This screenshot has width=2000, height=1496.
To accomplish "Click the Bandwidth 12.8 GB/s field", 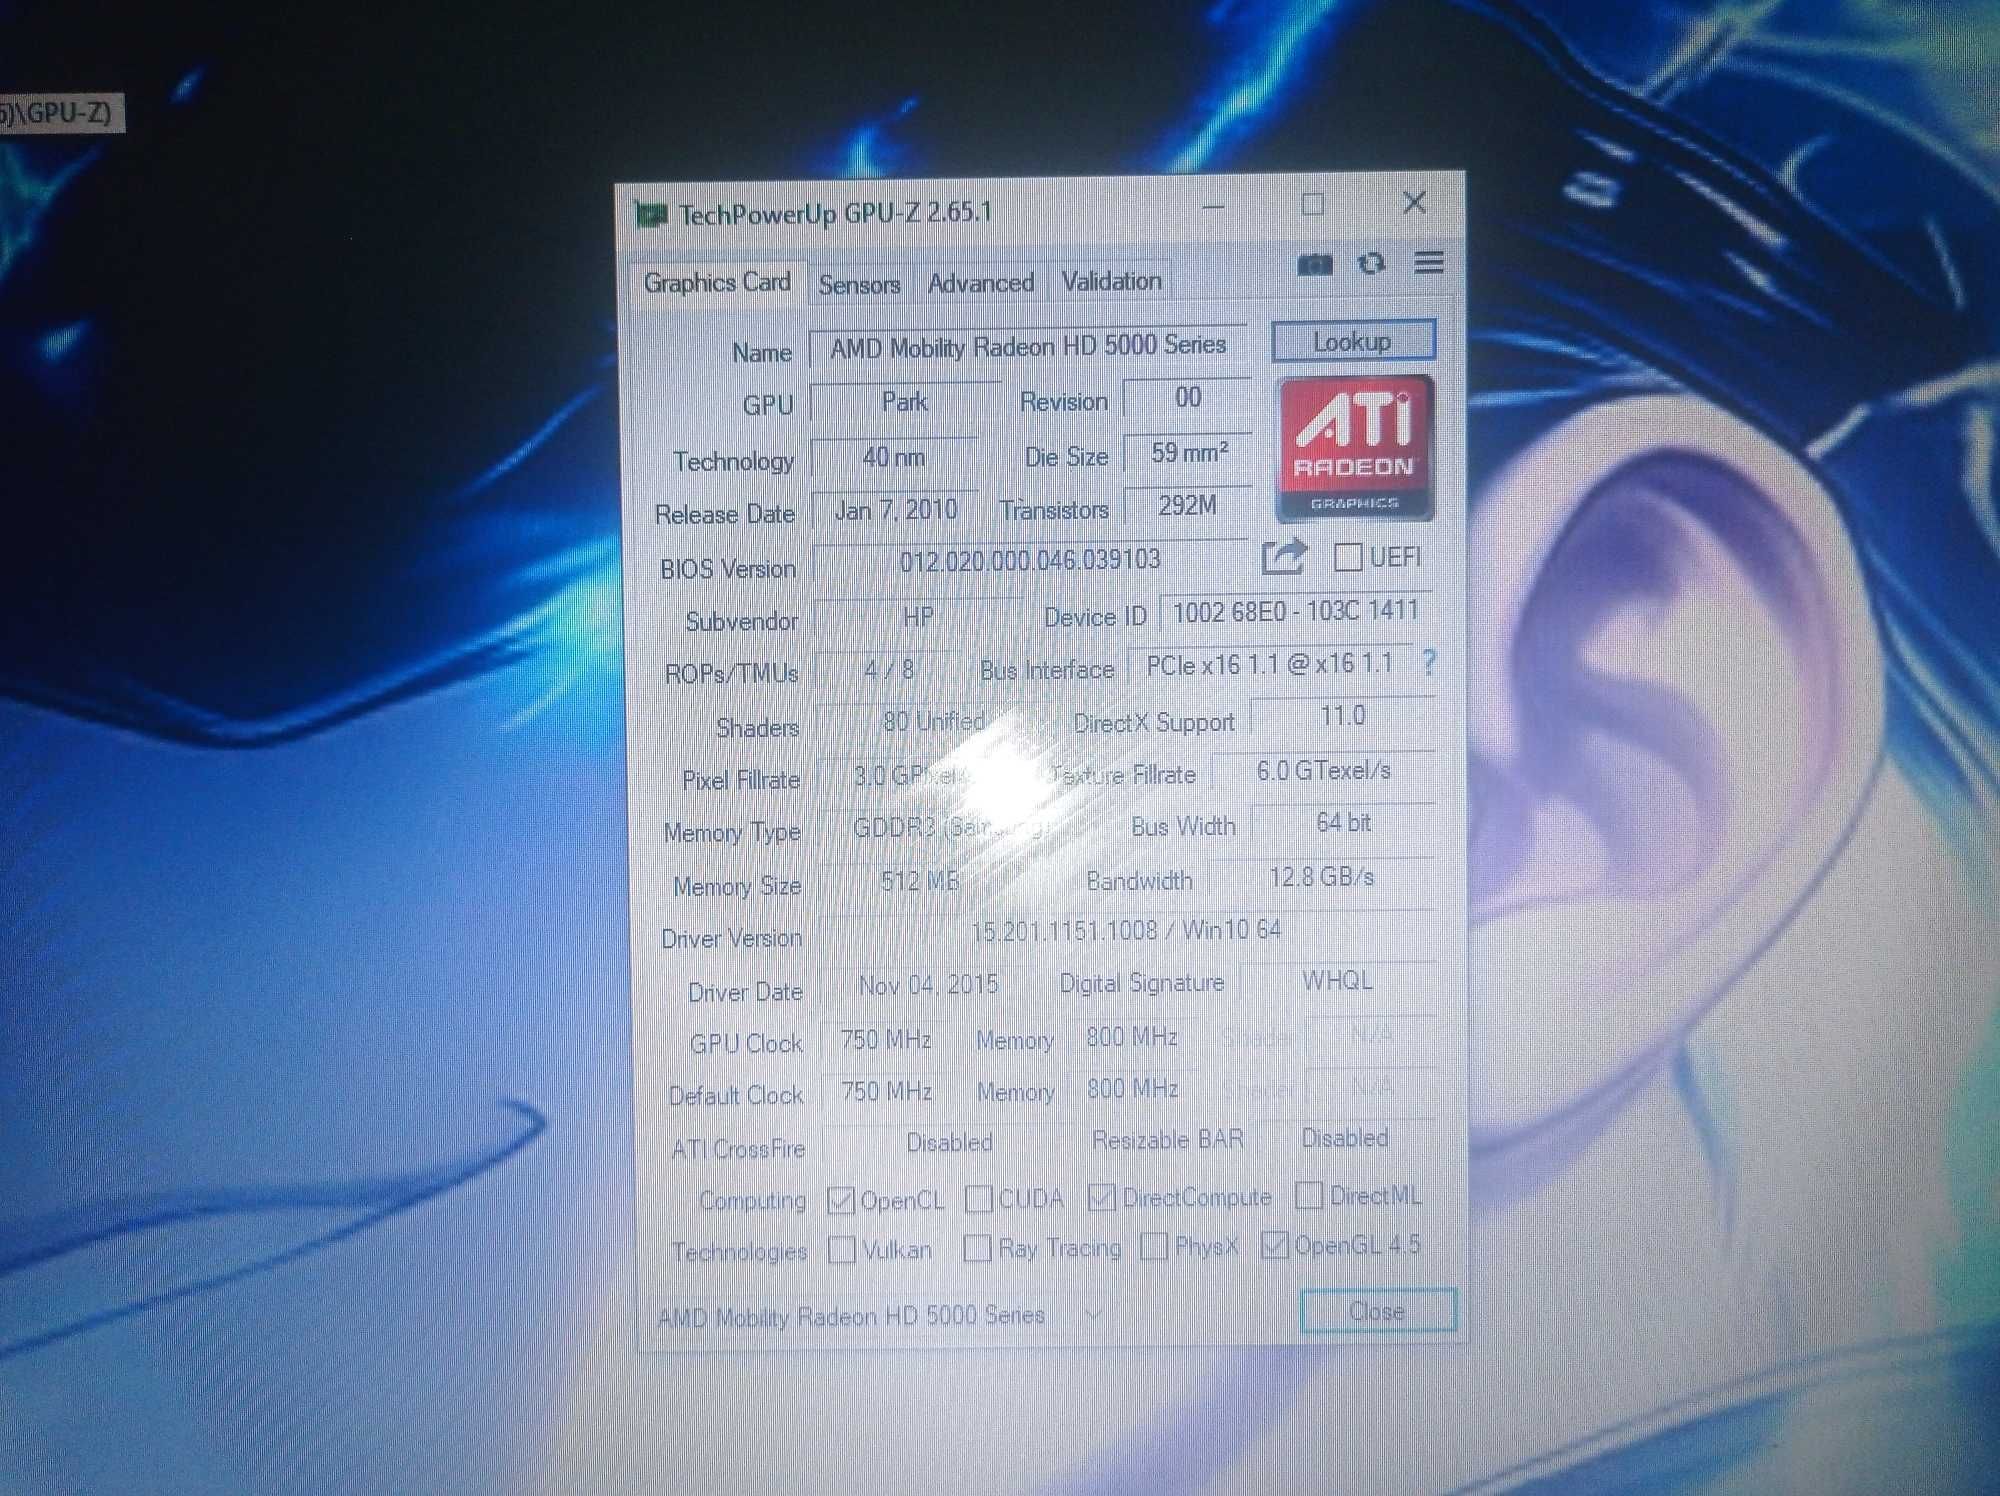I will 1322,878.
